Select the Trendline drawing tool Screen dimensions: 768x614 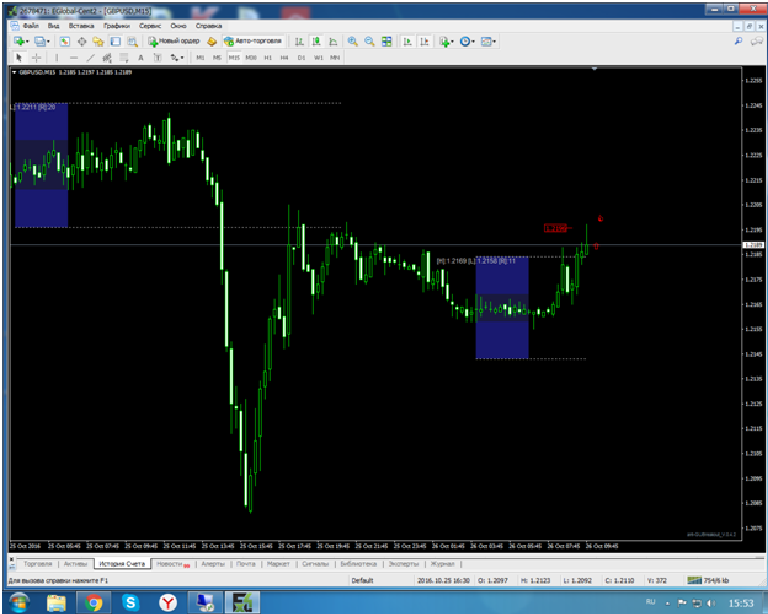[91, 58]
